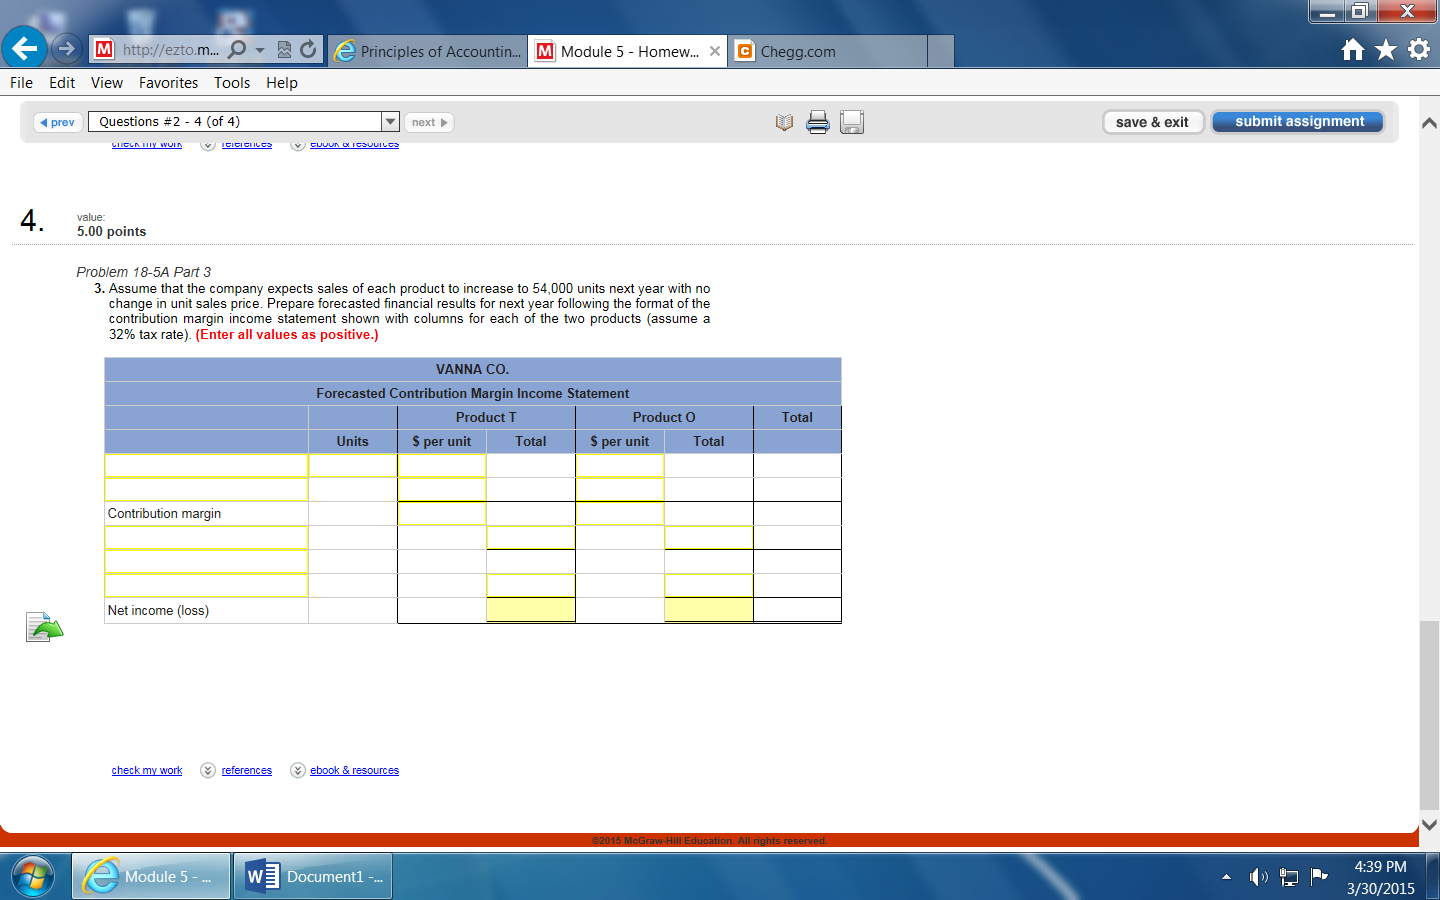Open the ebook via the book toolbar icon
Screen dimensions: 1440x900
783,122
